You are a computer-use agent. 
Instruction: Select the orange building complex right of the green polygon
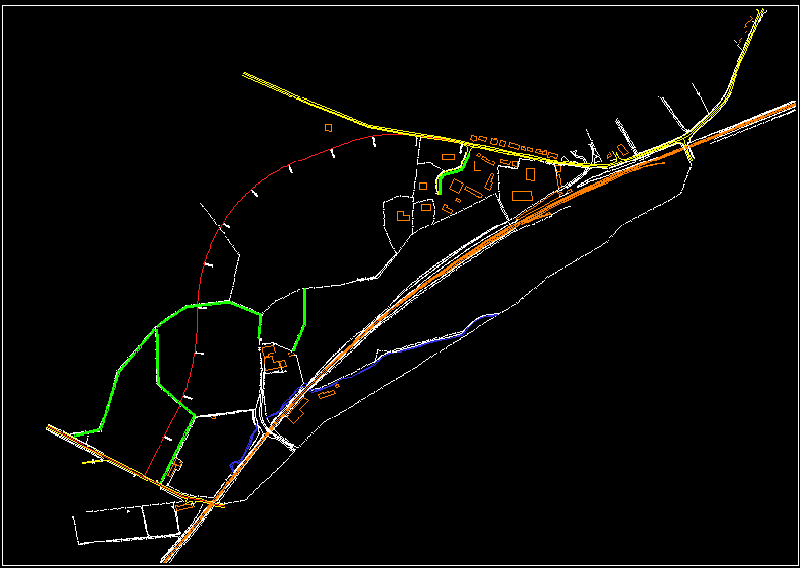(272, 358)
